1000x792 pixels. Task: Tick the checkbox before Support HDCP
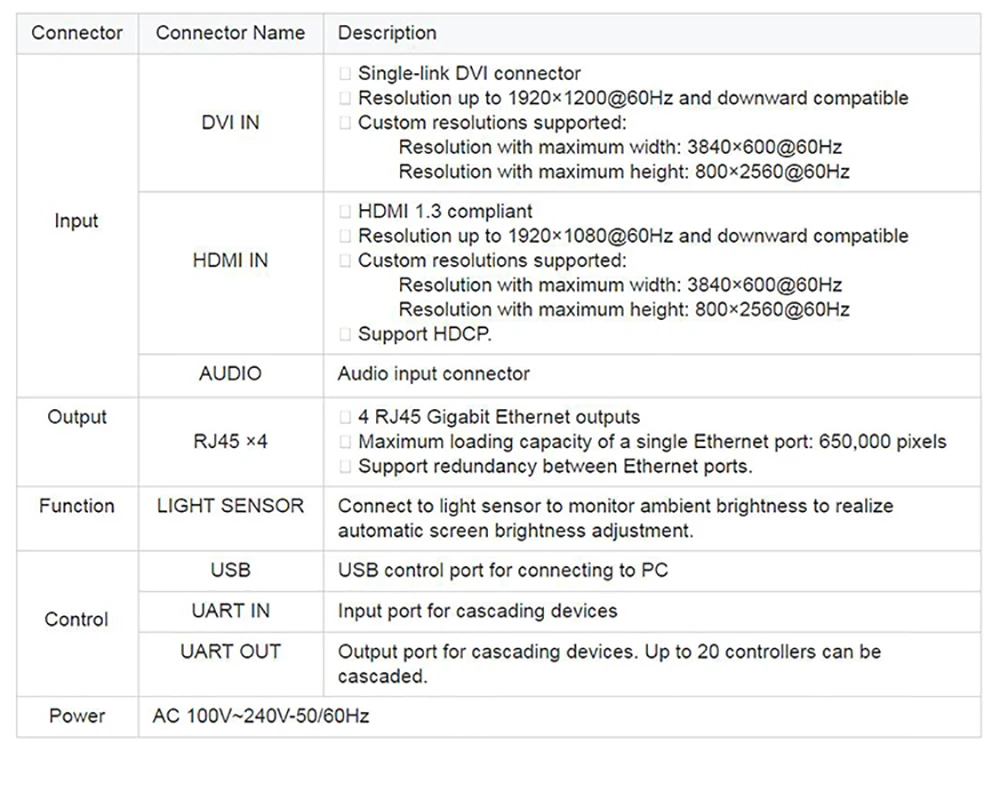tap(345, 334)
